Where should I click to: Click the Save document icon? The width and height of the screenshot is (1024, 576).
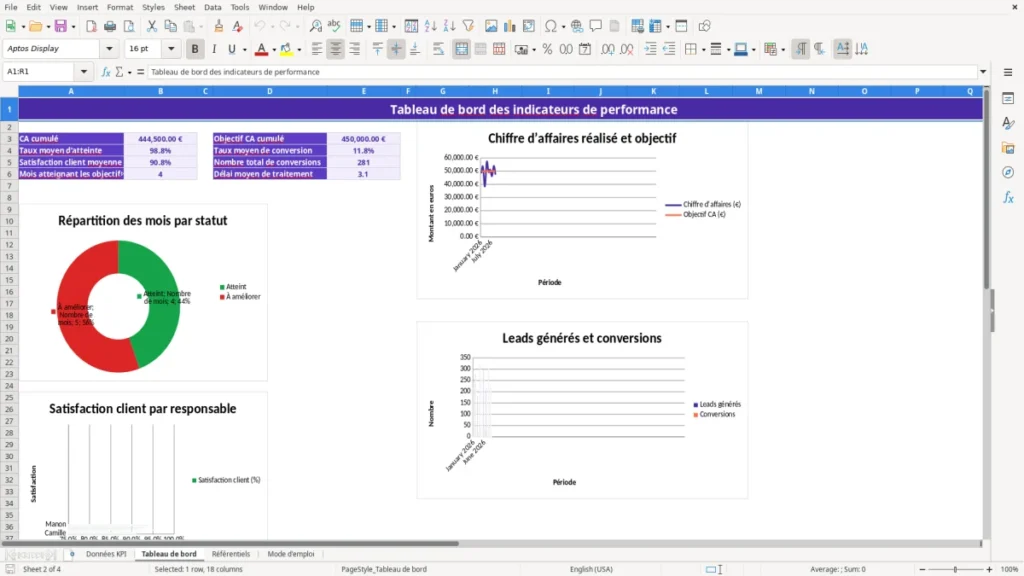(61, 26)
